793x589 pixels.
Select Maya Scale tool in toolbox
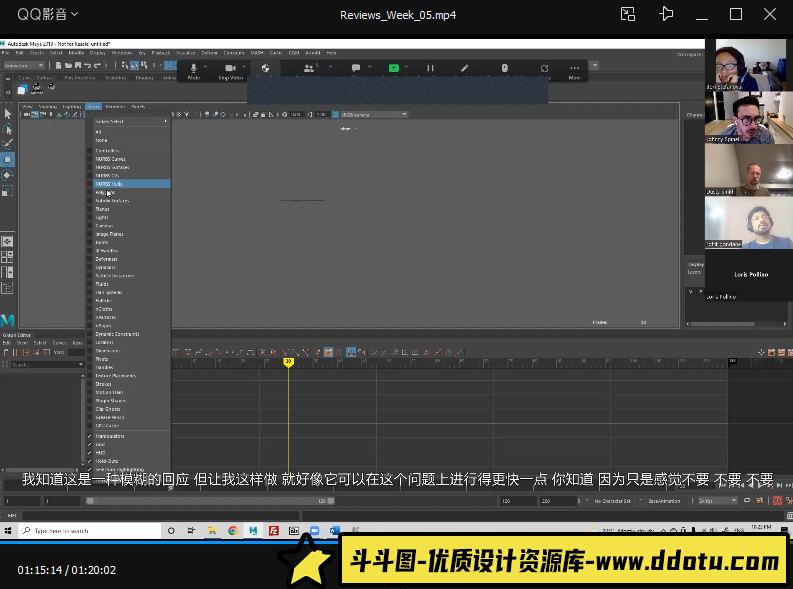coord(8,191)
